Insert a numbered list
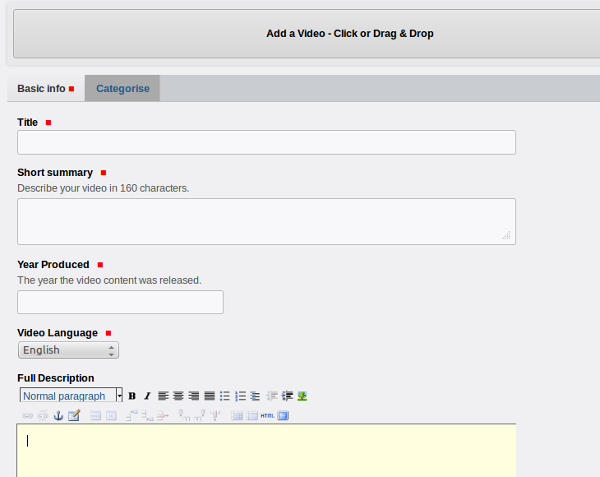Image resolution: width=600 pixels, height=477 pixels. 240,396
